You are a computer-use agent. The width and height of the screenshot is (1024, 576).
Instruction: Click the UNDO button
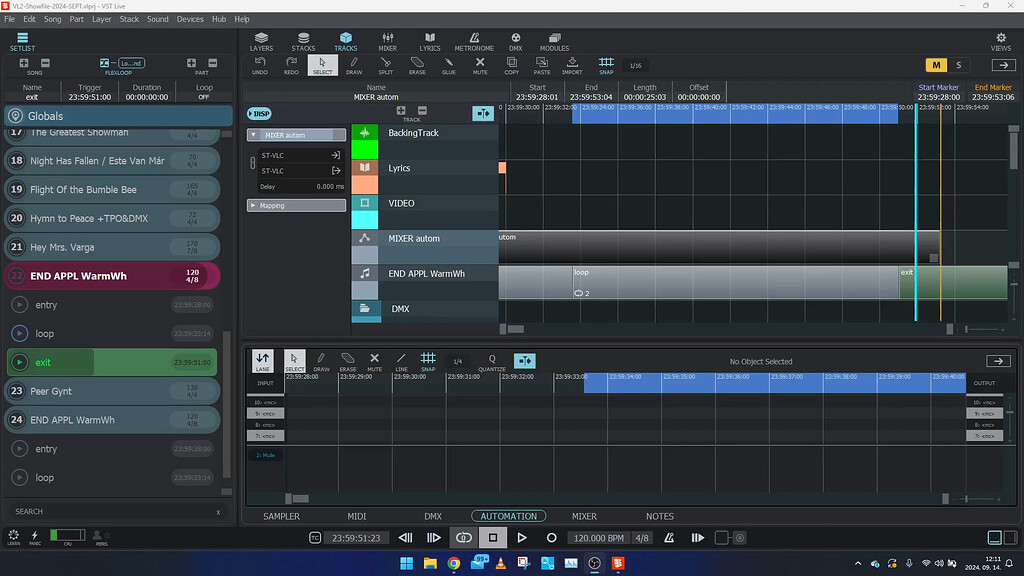pos(260,65)
